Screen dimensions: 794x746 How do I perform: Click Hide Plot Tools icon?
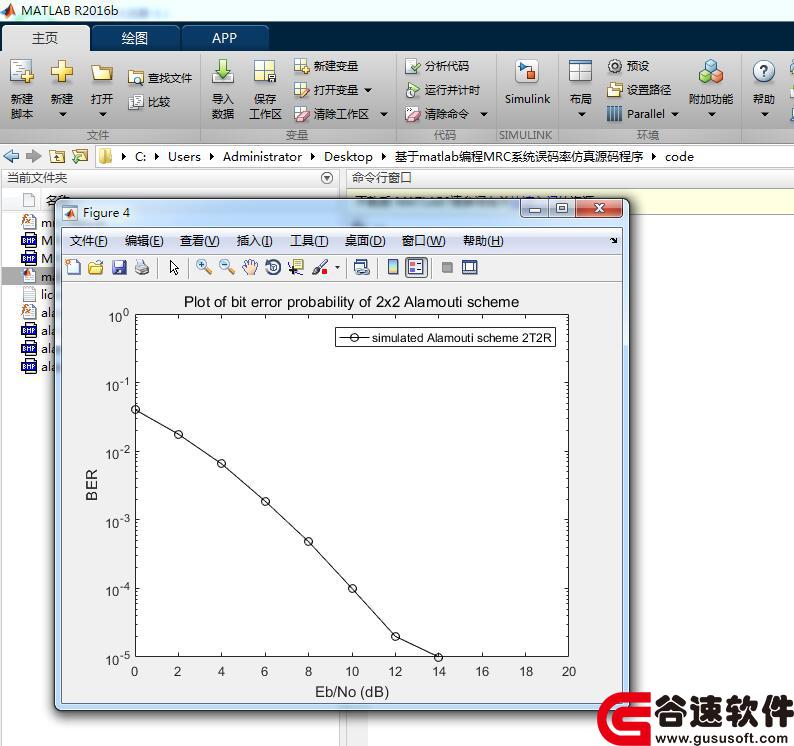[x=447, y=267]
